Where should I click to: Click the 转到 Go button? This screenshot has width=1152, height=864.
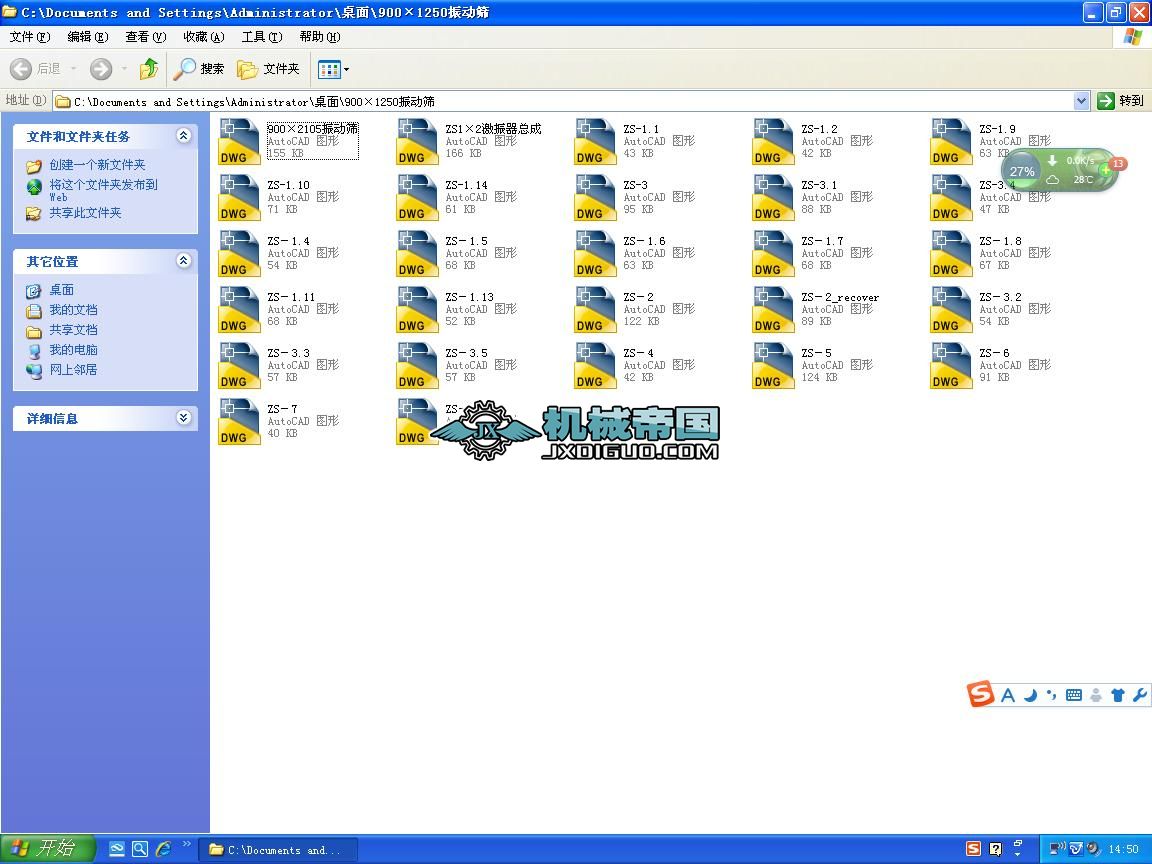tap(1120, 101)
